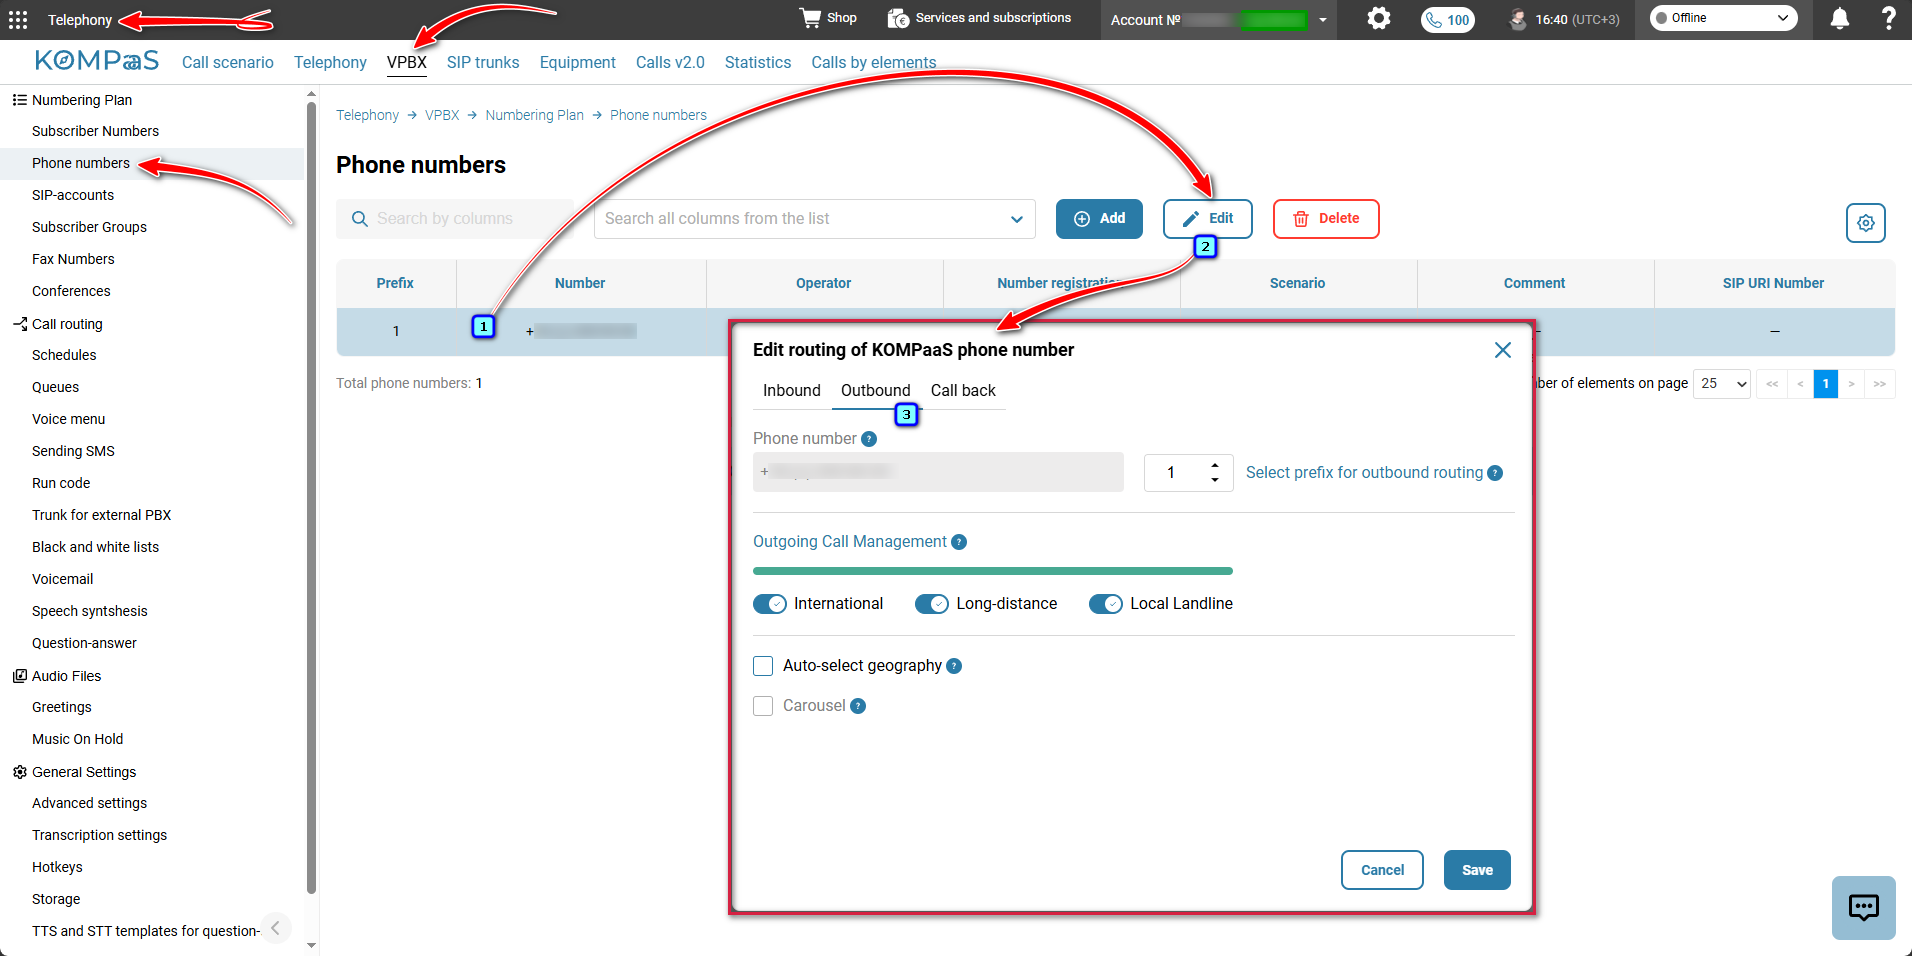Open the Shop cart icon
The width and height of the screenshot is (1912, 956).
(x=810, y=18)
